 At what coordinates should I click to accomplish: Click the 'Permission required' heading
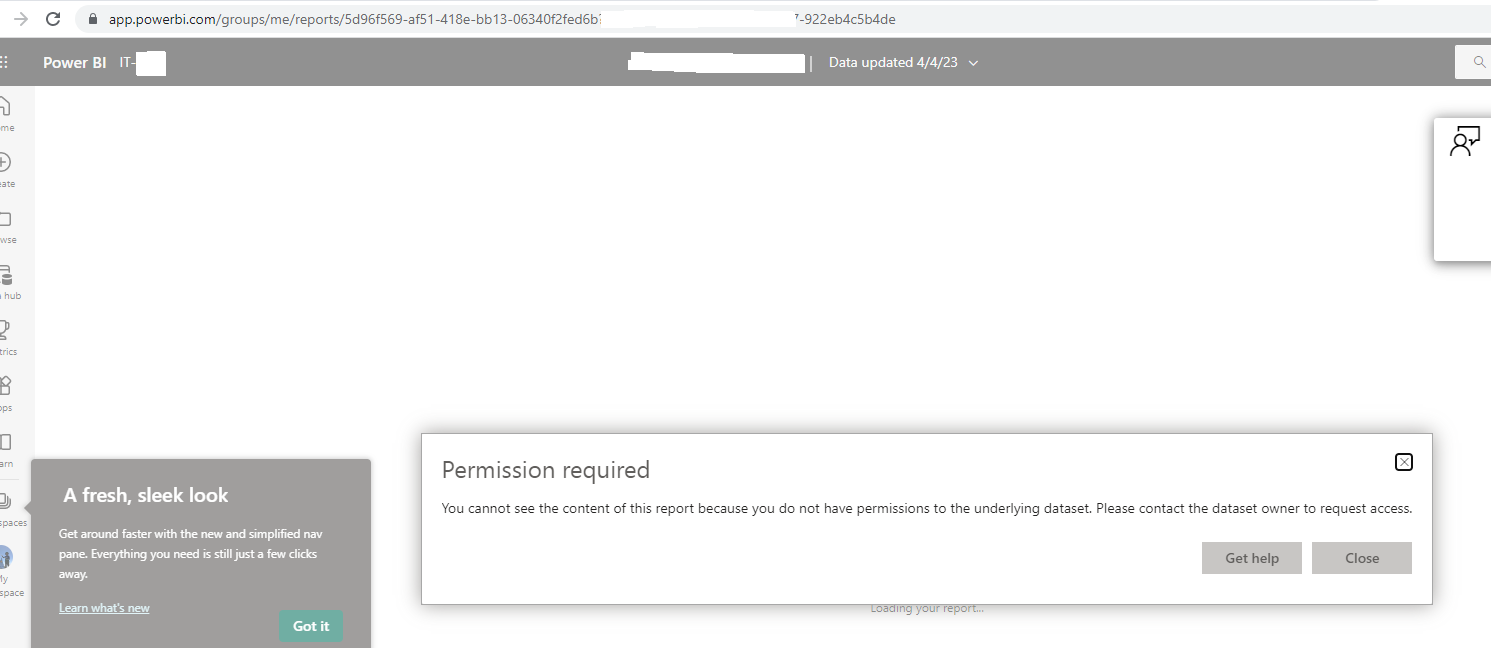[x=546, y=470]
